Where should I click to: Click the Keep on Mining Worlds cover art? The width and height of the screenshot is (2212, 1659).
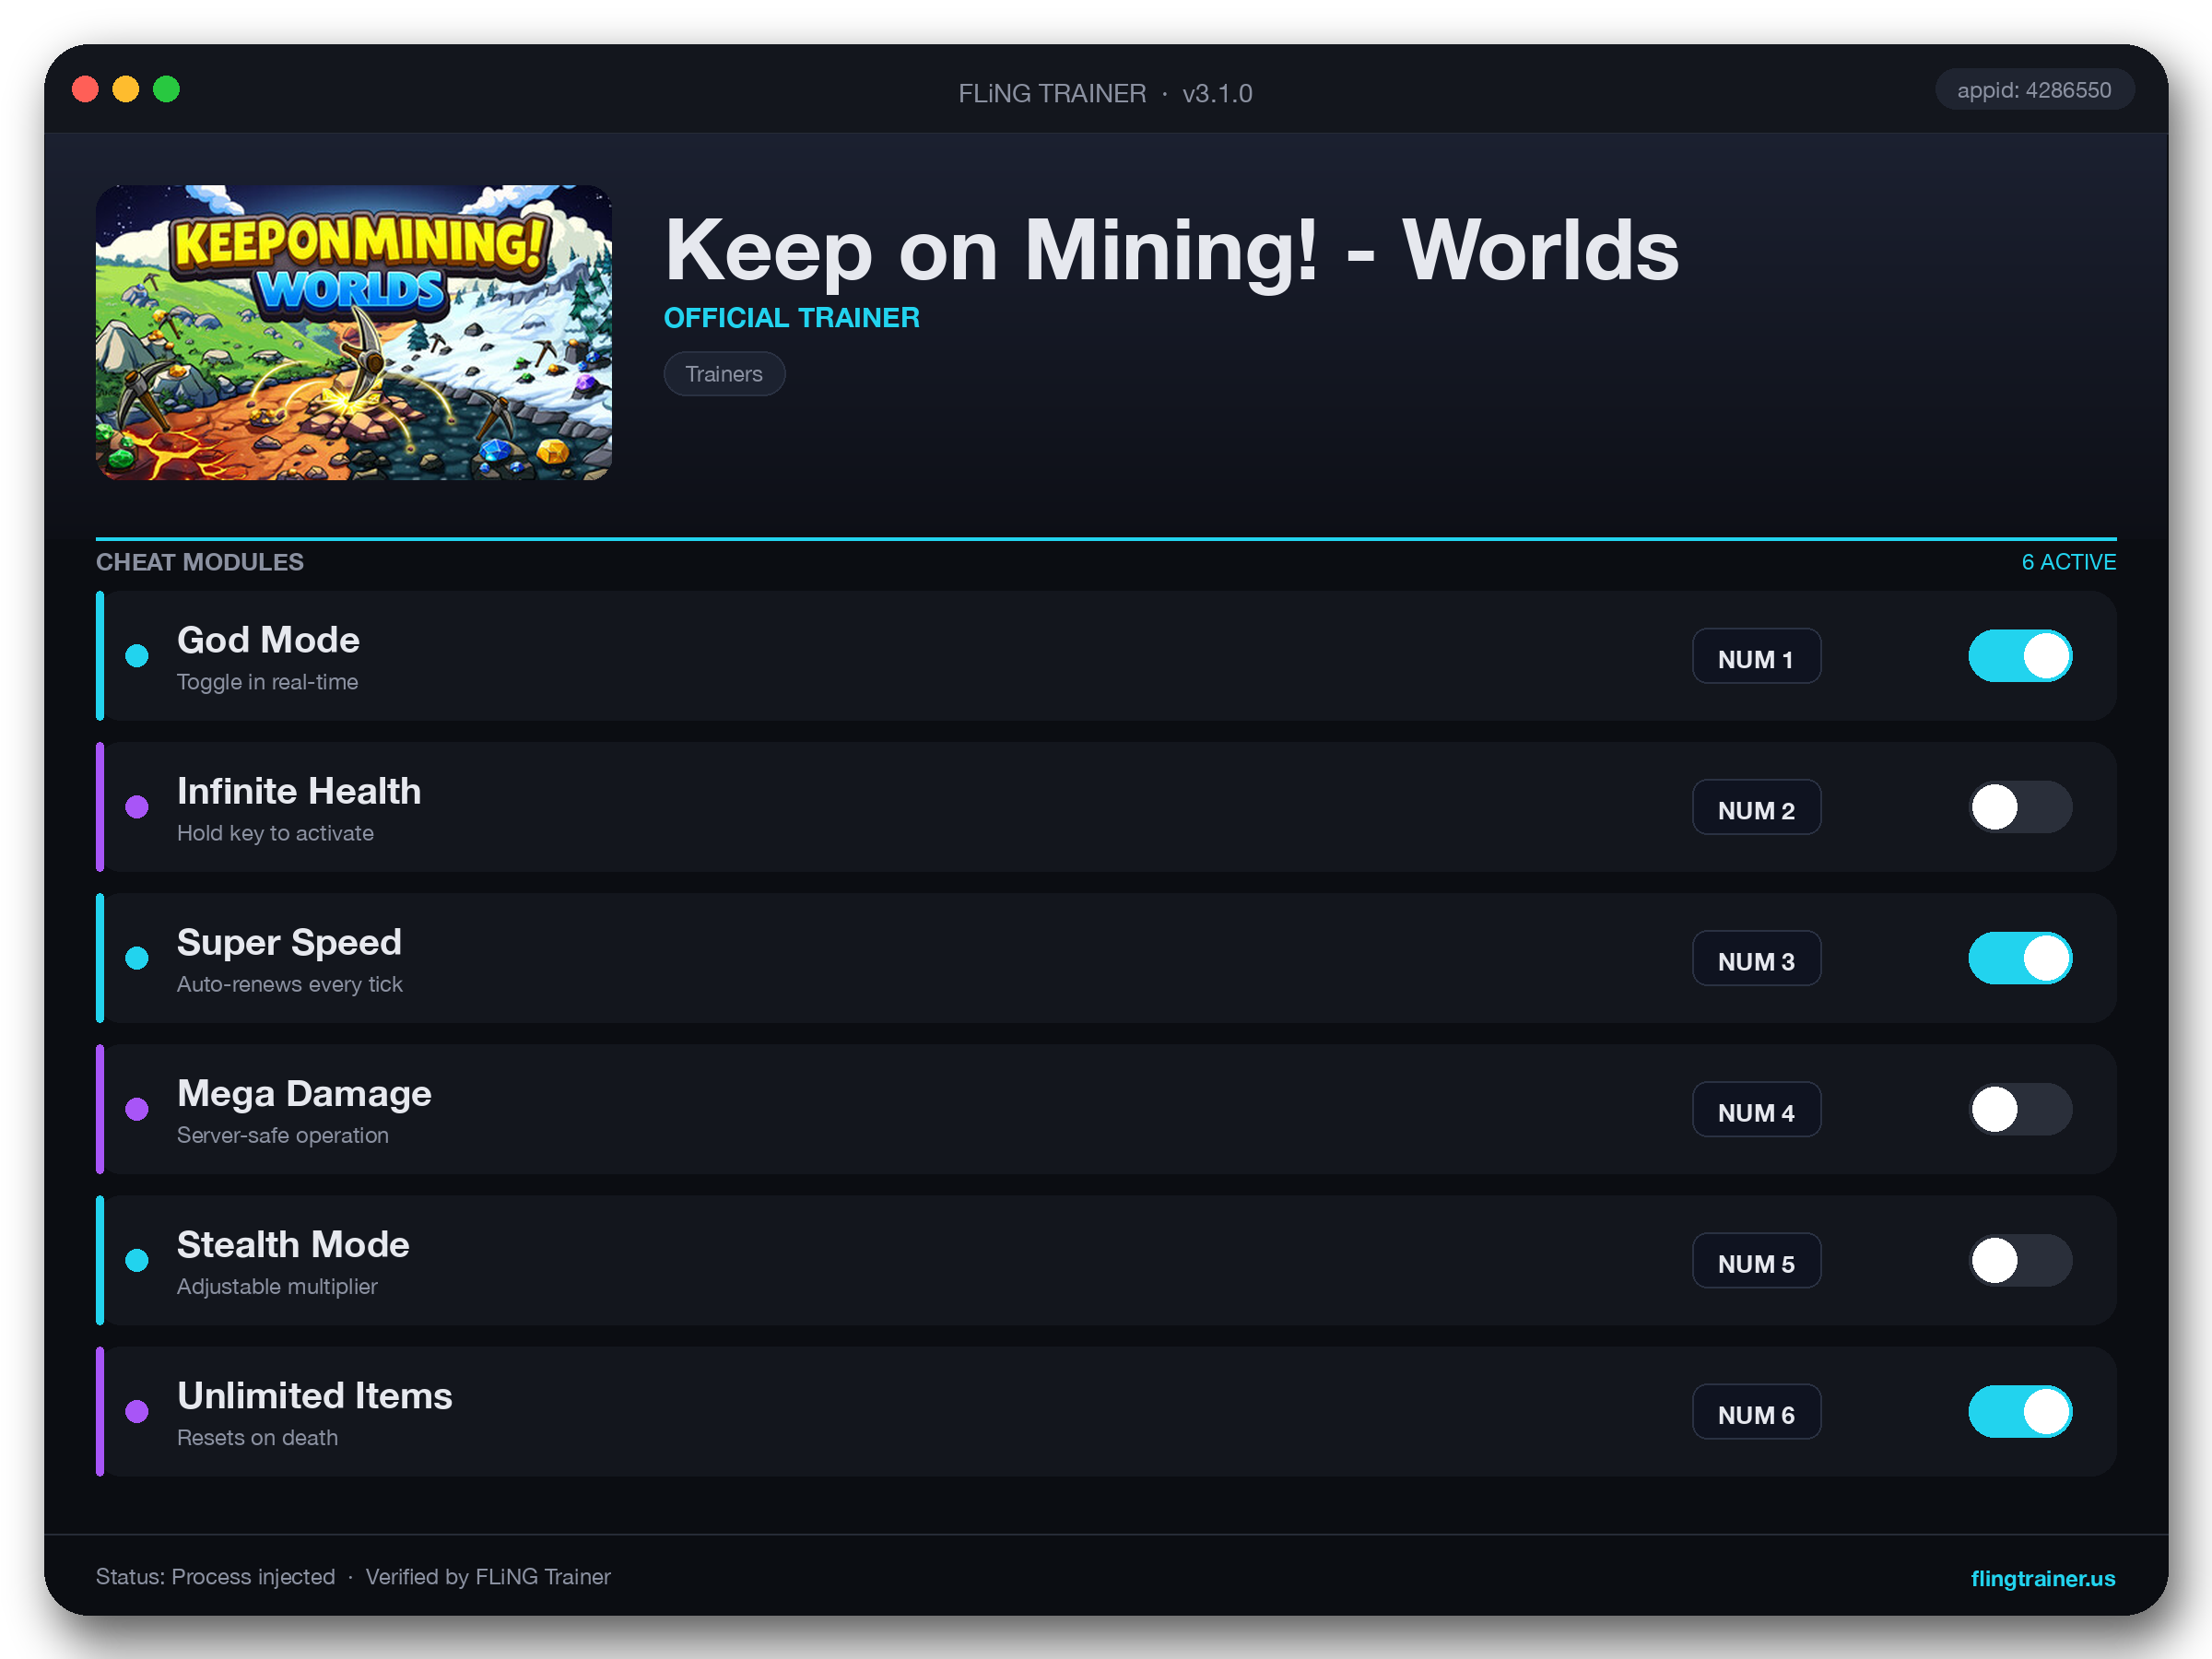[354, 332]
